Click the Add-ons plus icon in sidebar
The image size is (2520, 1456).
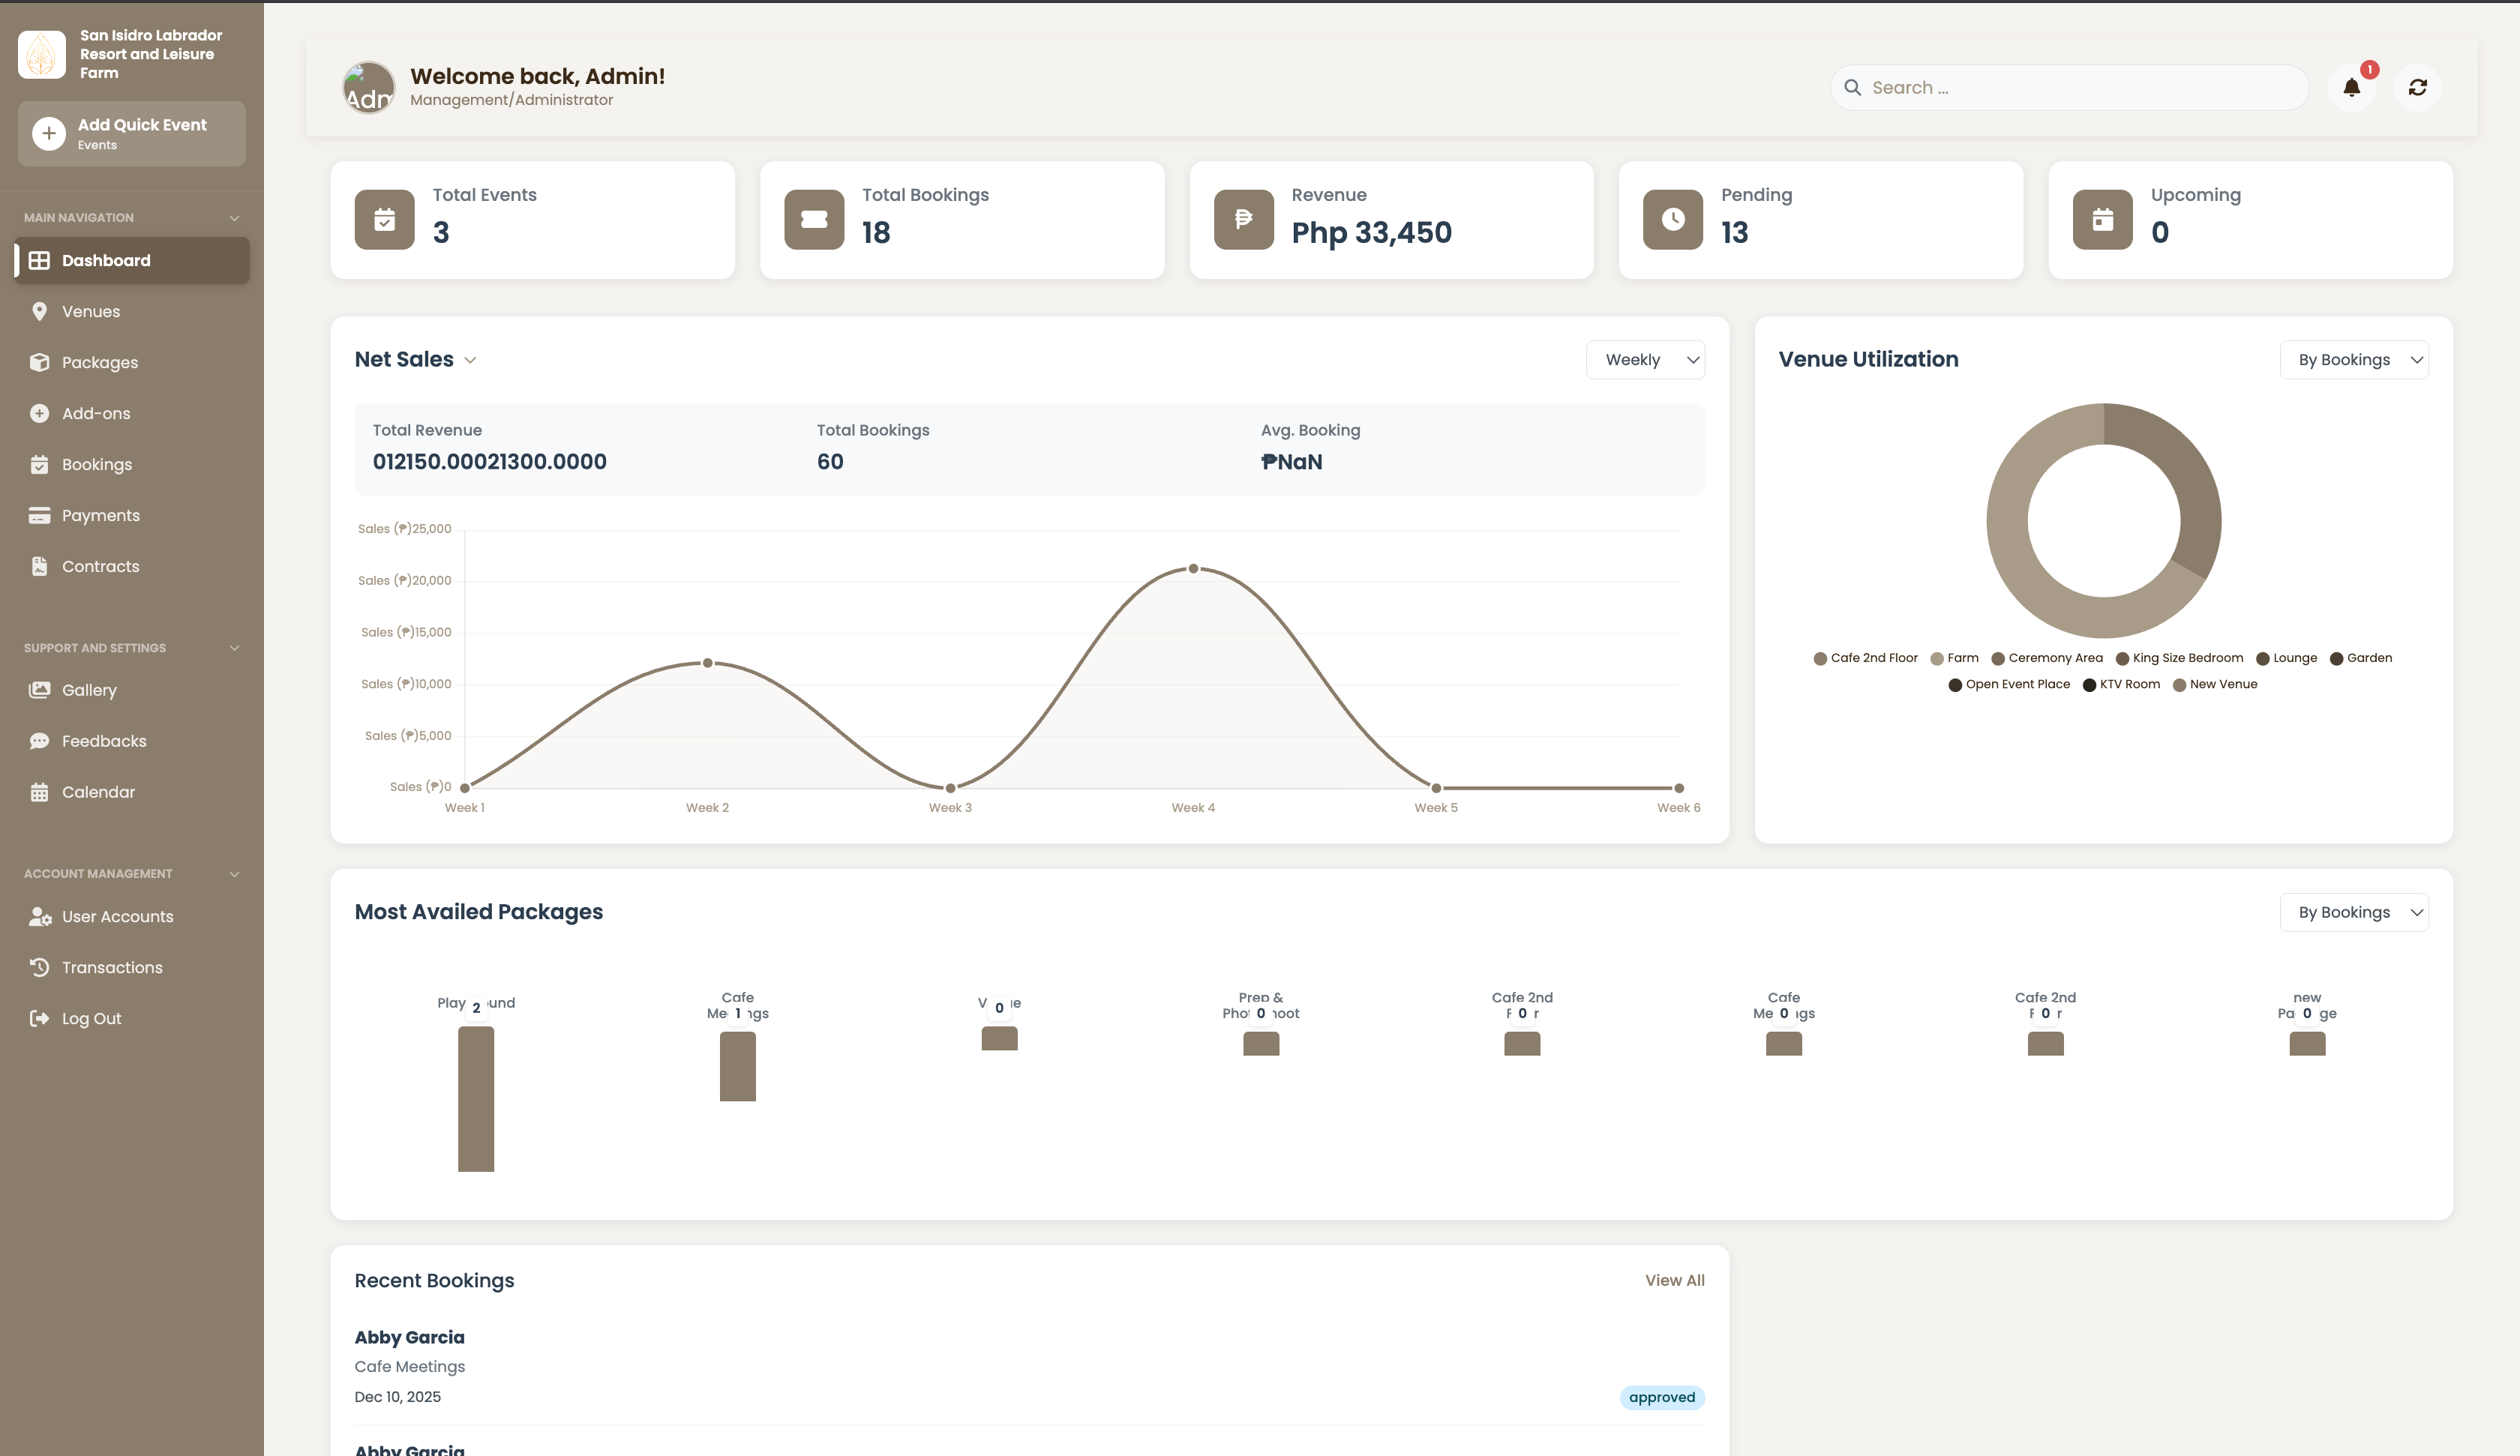40,413
